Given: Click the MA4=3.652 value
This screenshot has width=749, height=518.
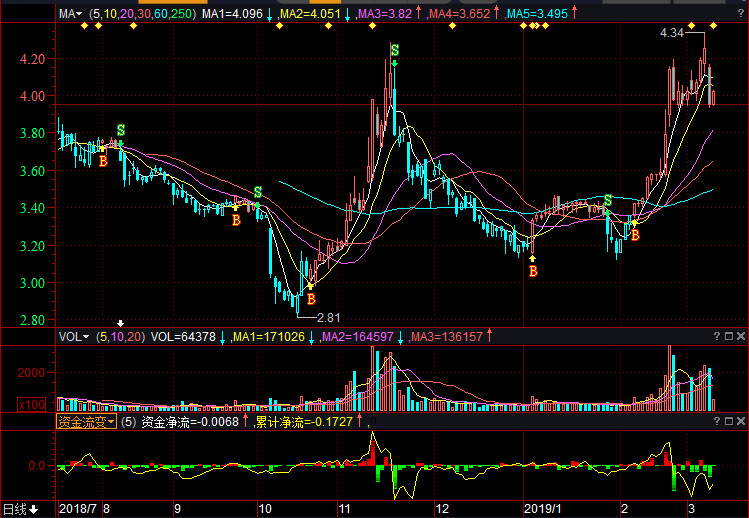Looking at the screenshot, I should click(x=460, y=14).
